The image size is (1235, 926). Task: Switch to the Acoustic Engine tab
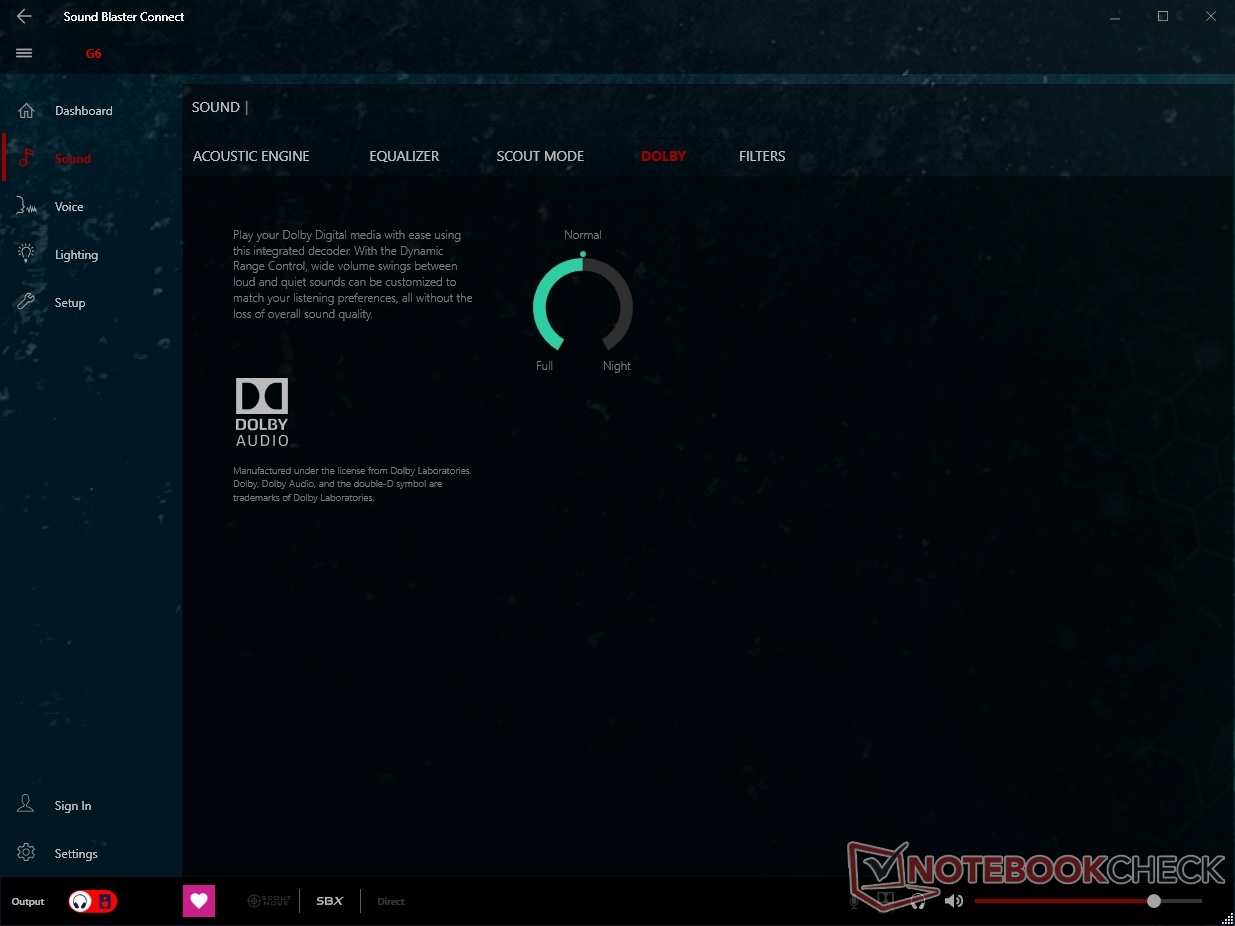pos(251,156)
